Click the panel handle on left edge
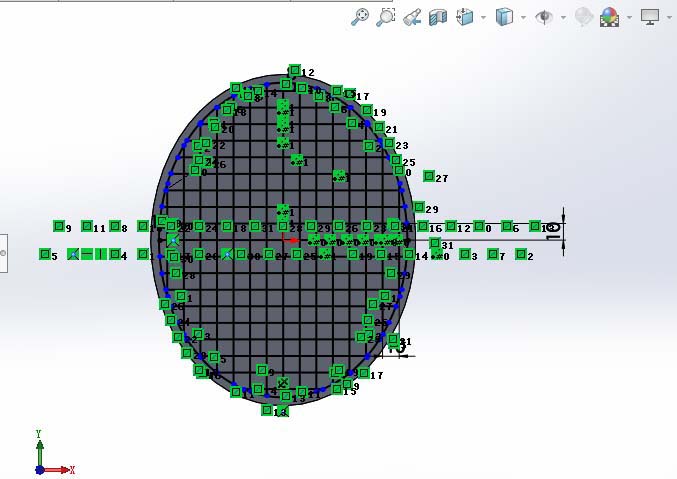The height and width of the screenshot is (479, 677). pos(3,253)
